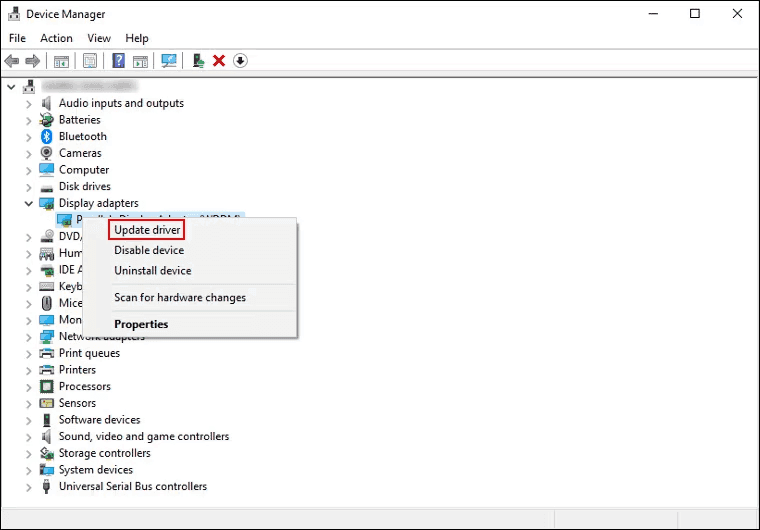The image size is (760, 530).
Task: Choose Update driver from context menu
Action: point(147,230)
